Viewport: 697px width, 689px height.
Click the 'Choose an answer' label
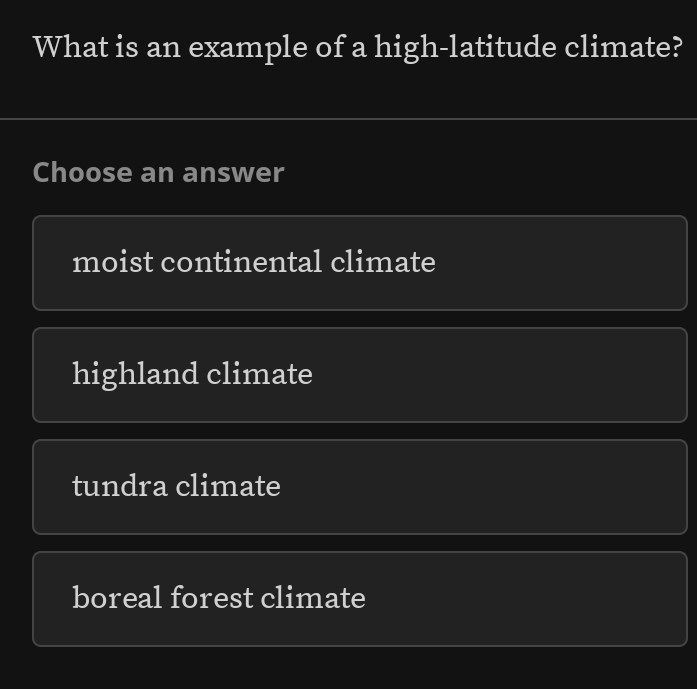159,173
